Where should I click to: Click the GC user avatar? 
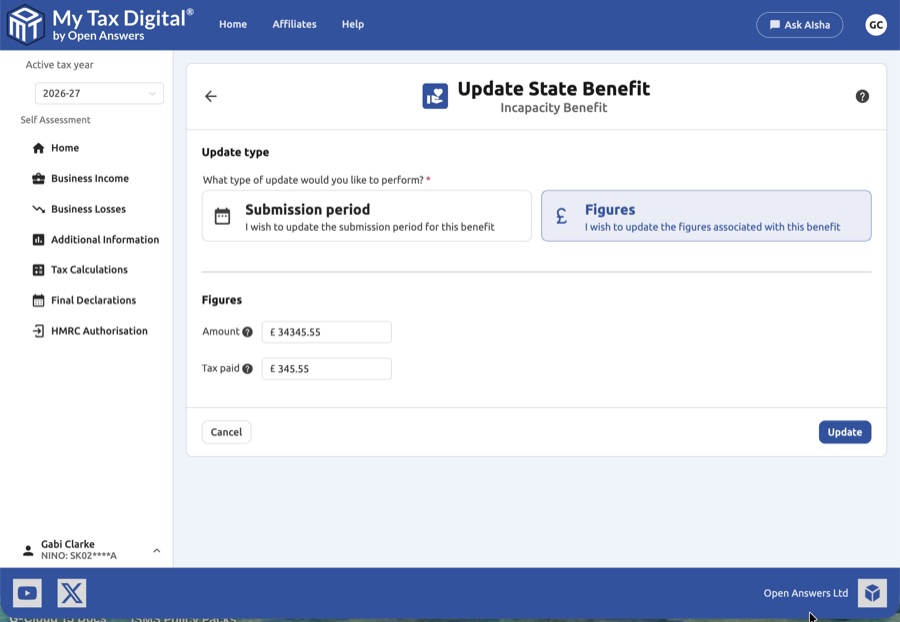(876, 25)
